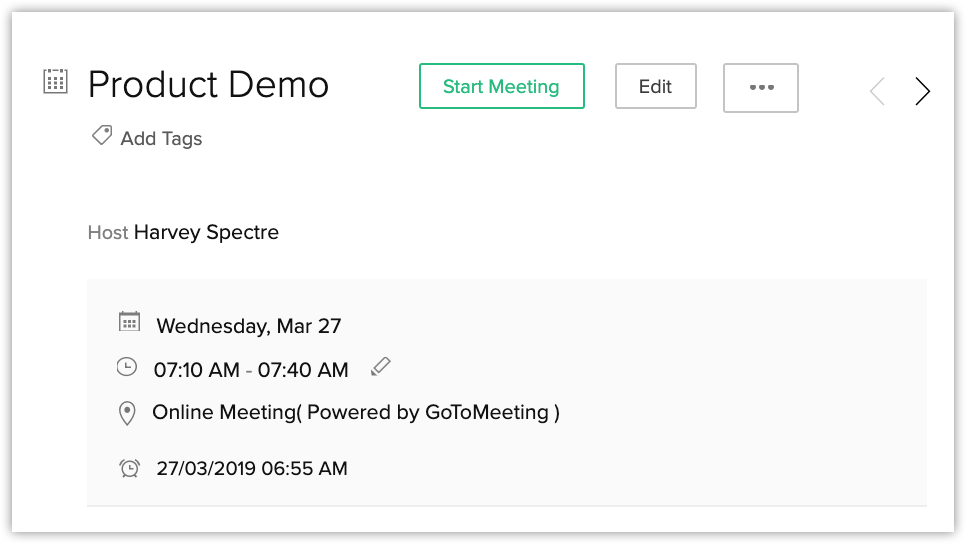The width and height of the screenshot is (966, 544).
Task: Go to the previous record arrow
Action: click(x=877, y=92)
